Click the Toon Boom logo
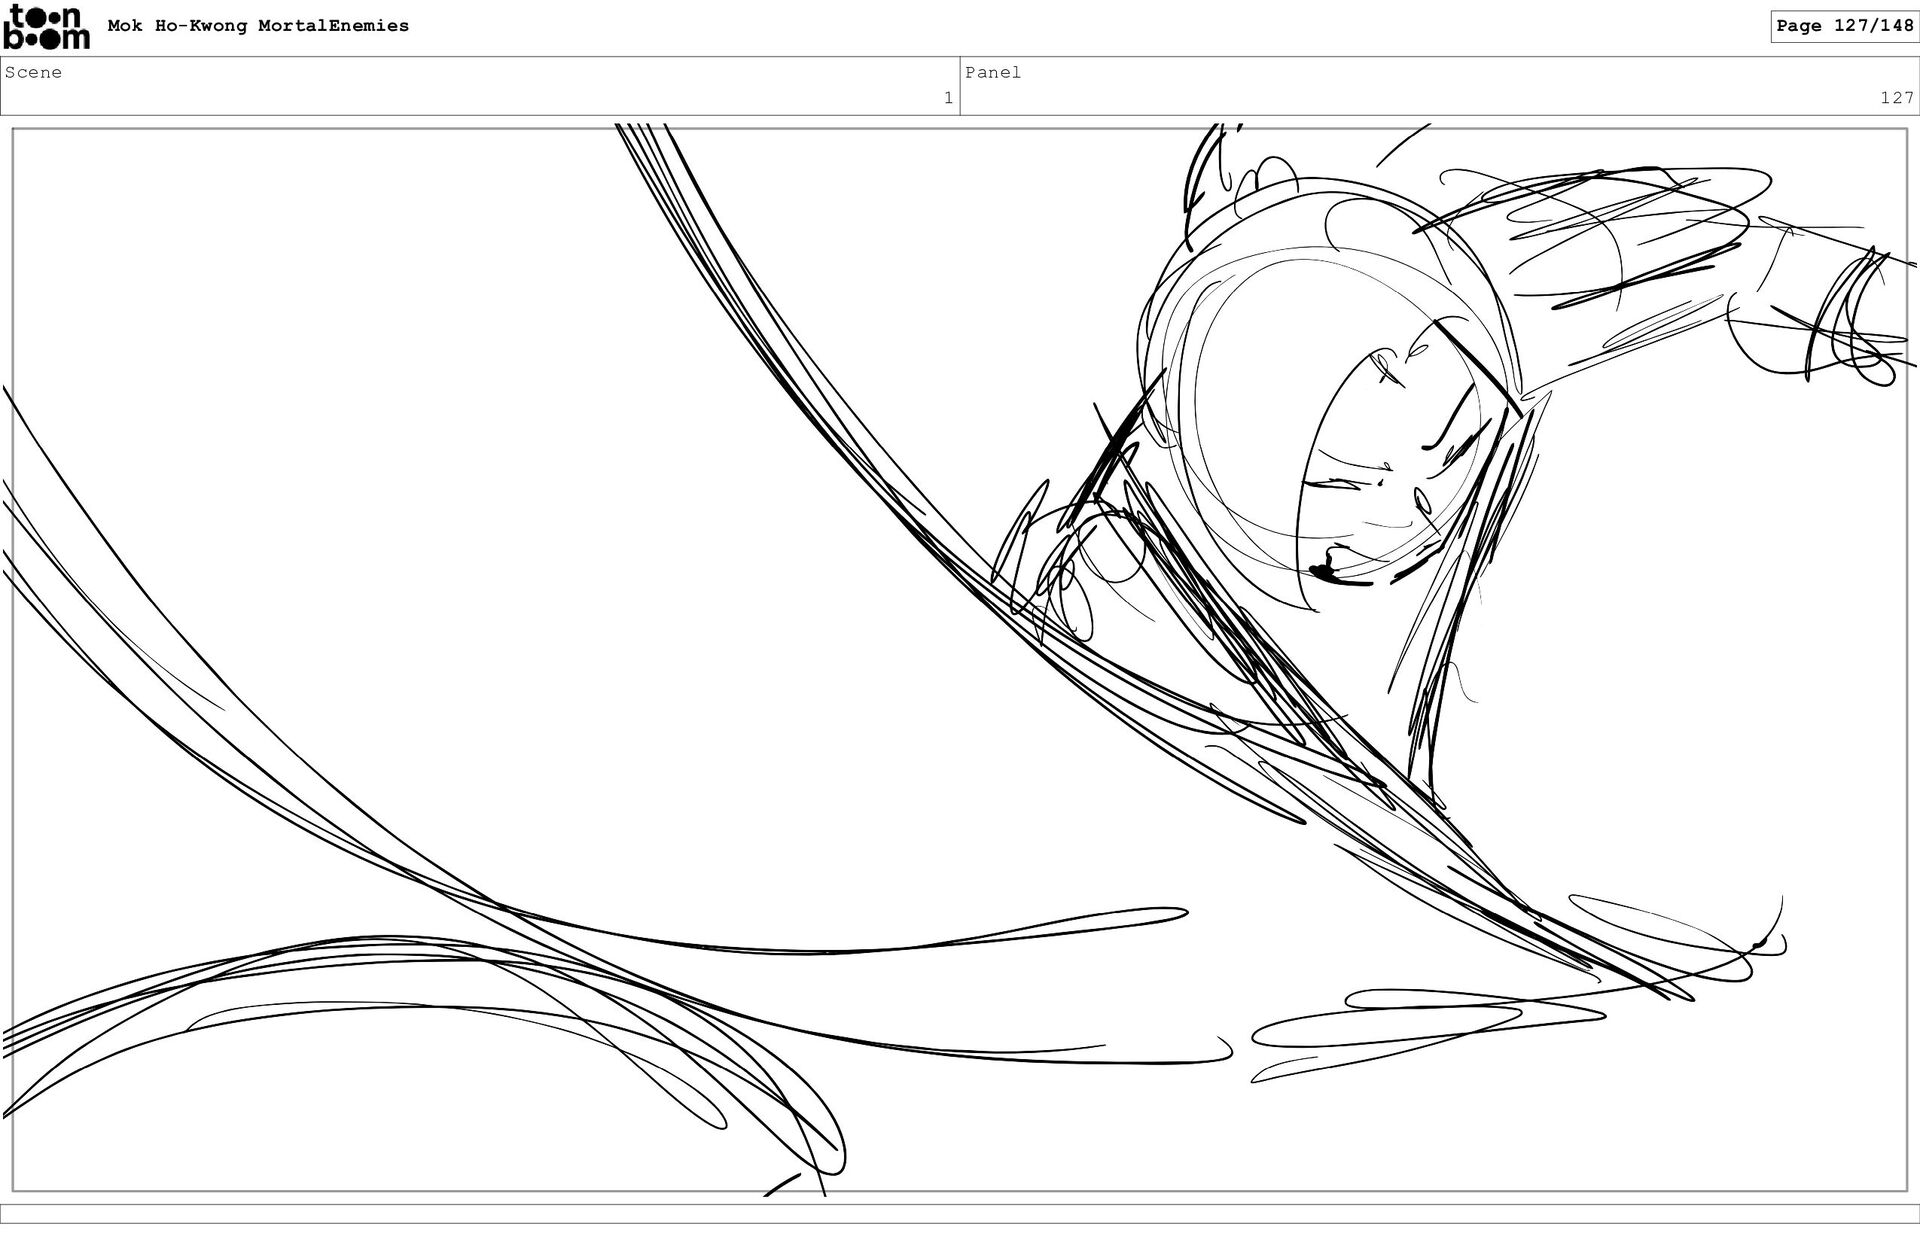This screenshot has height=1242, width=1920. (46, 27)
